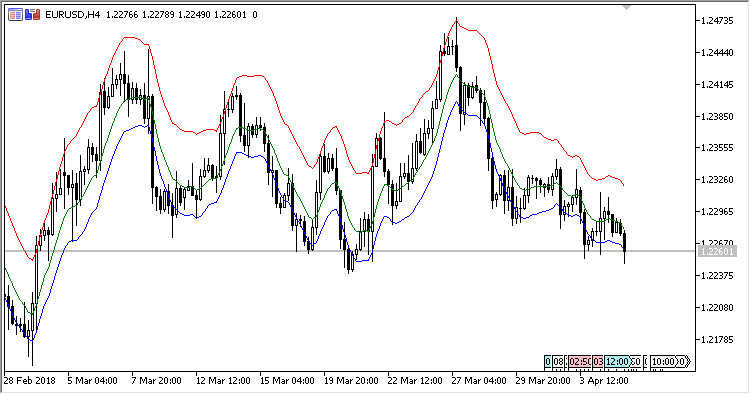
Task: Click the 1.23555 price scale label
Action: coord(717,148)
